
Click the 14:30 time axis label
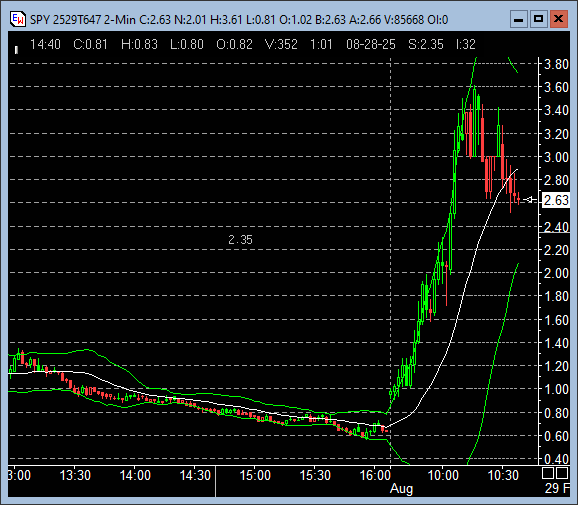[x=195, y=475]
